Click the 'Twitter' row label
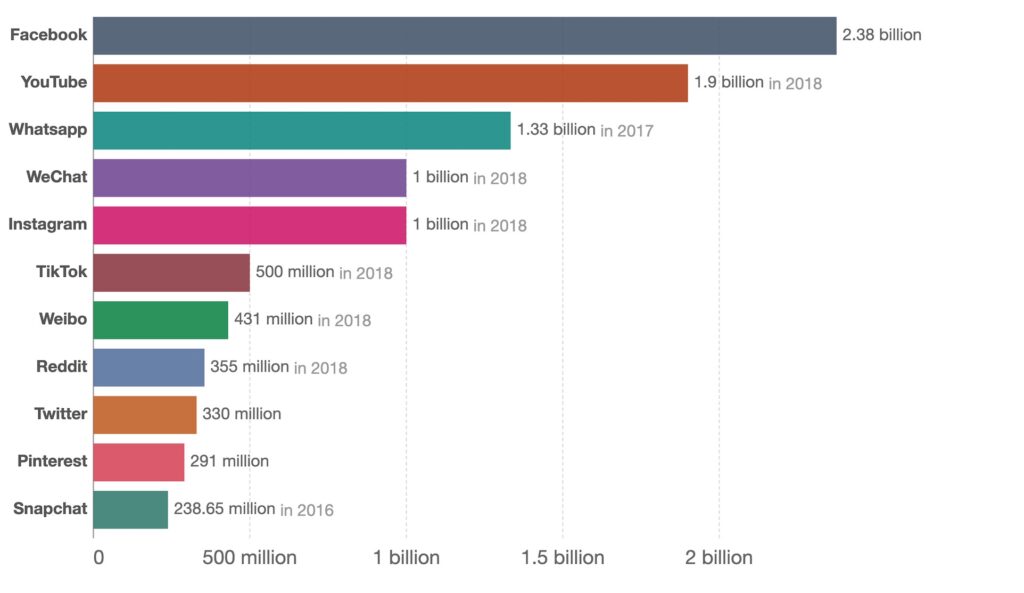Screen dimensions: 1024x593 point(61,413)
